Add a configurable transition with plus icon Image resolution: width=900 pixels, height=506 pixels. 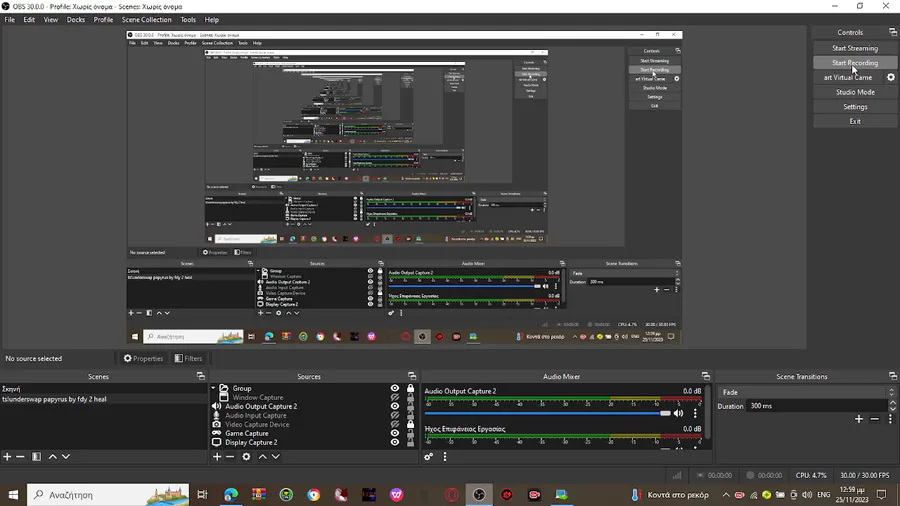859,419
